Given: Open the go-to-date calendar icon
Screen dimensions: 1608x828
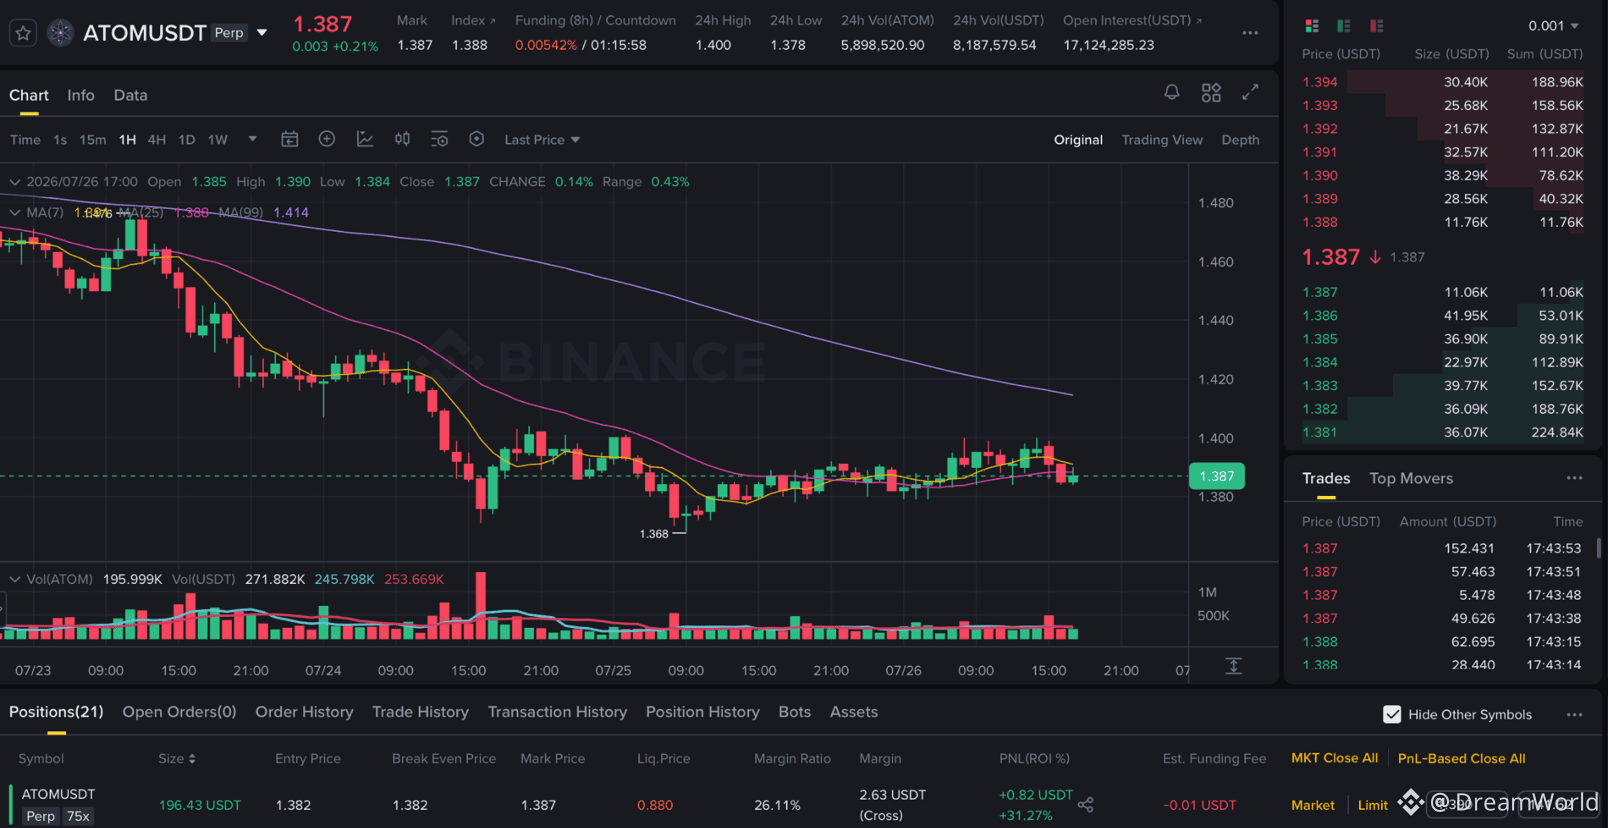Looking at the screenshot, I should 289,139.
